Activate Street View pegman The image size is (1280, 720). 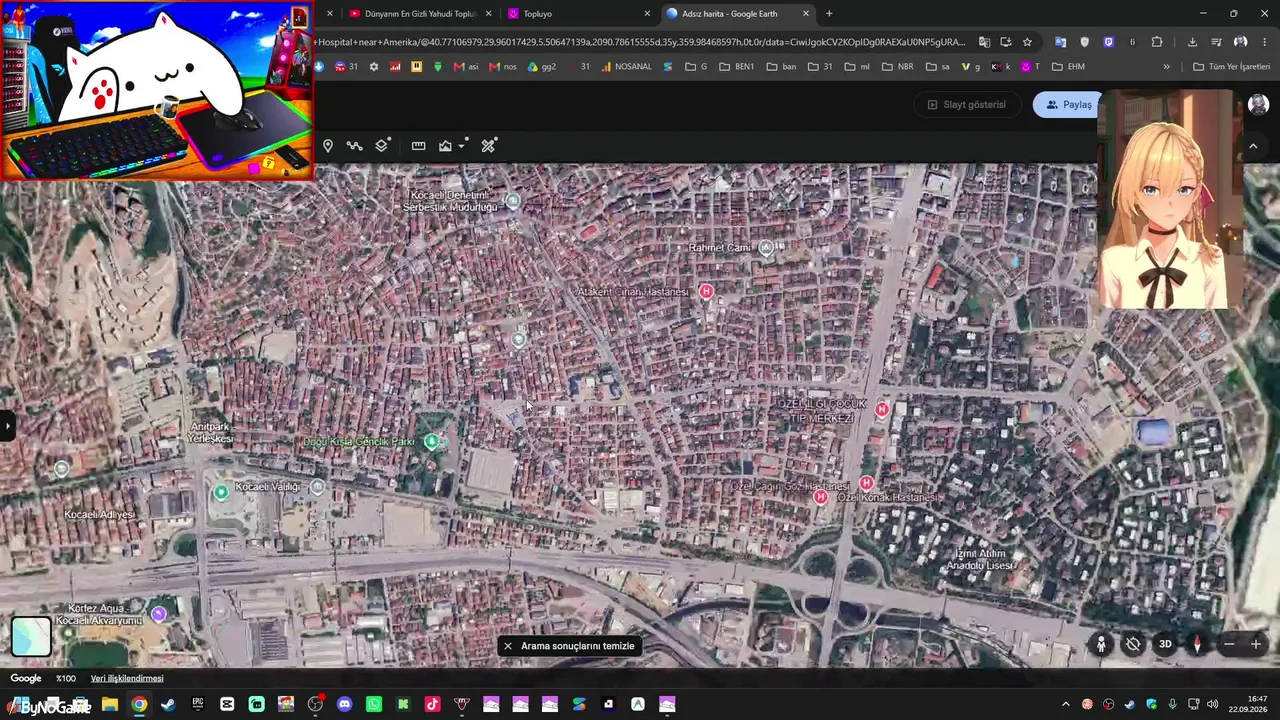pyautogui.click(x=1101, y=644)
